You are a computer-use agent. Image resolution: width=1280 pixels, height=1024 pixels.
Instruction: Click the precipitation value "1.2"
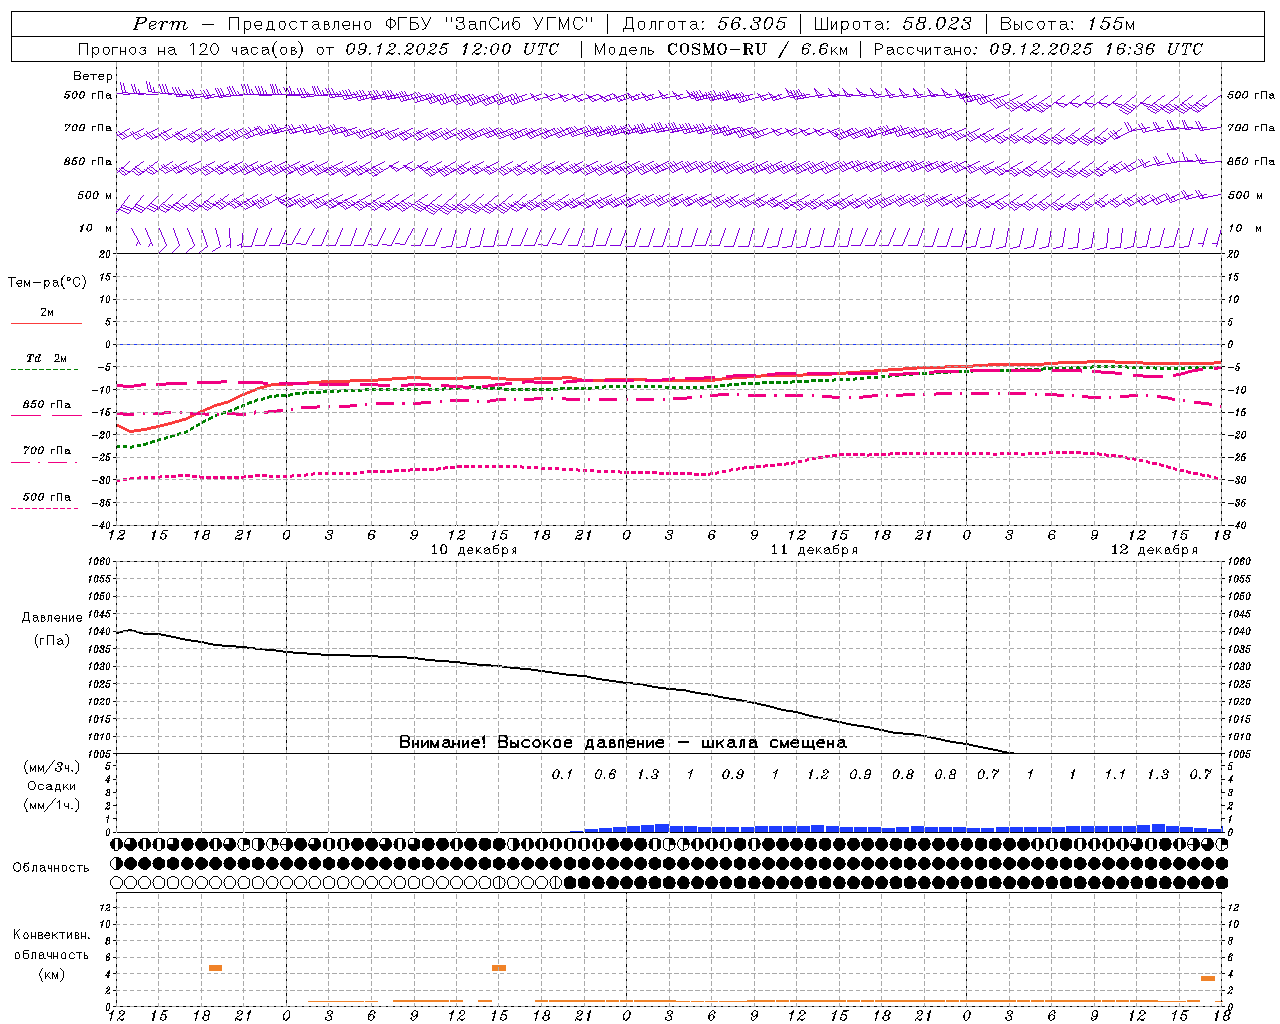pyautogui.click(x=818, y=774)
